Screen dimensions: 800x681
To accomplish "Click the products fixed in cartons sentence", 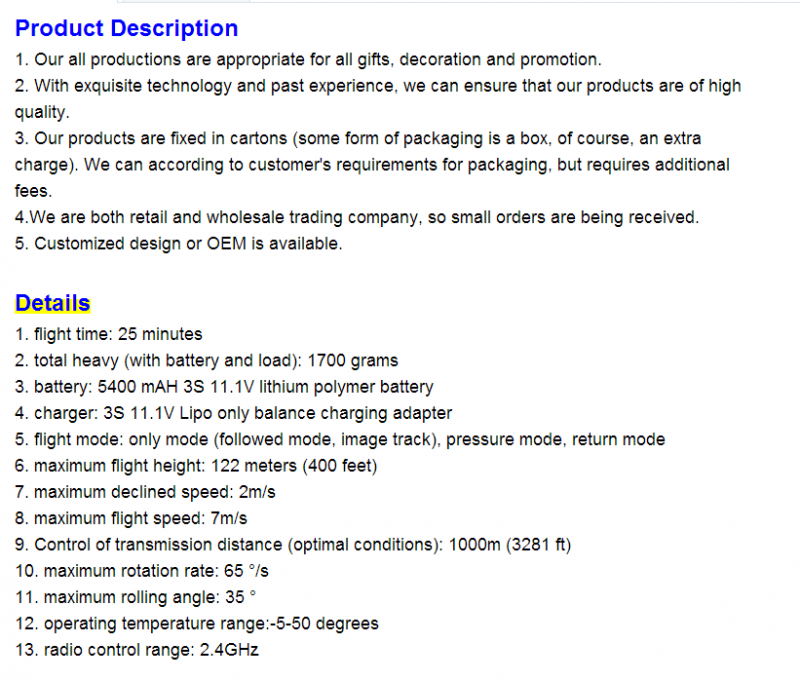I will 372,165.
